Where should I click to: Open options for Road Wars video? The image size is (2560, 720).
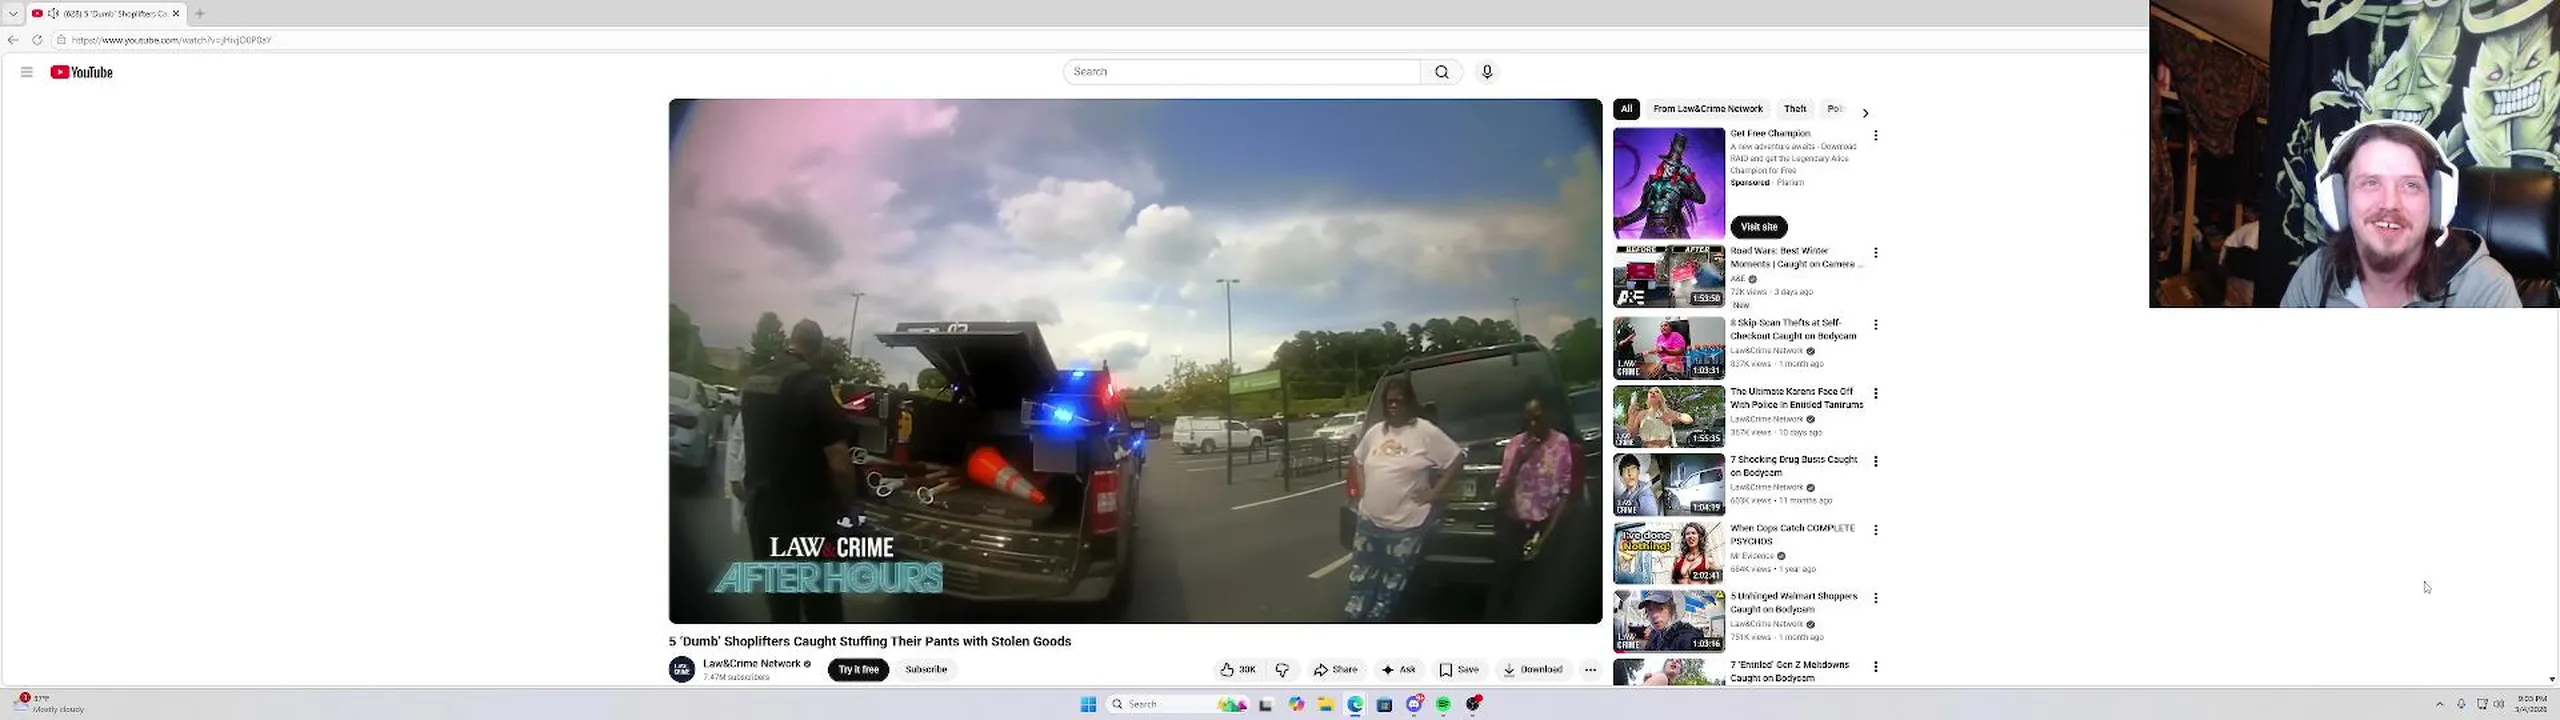(x=1876, y=253)
